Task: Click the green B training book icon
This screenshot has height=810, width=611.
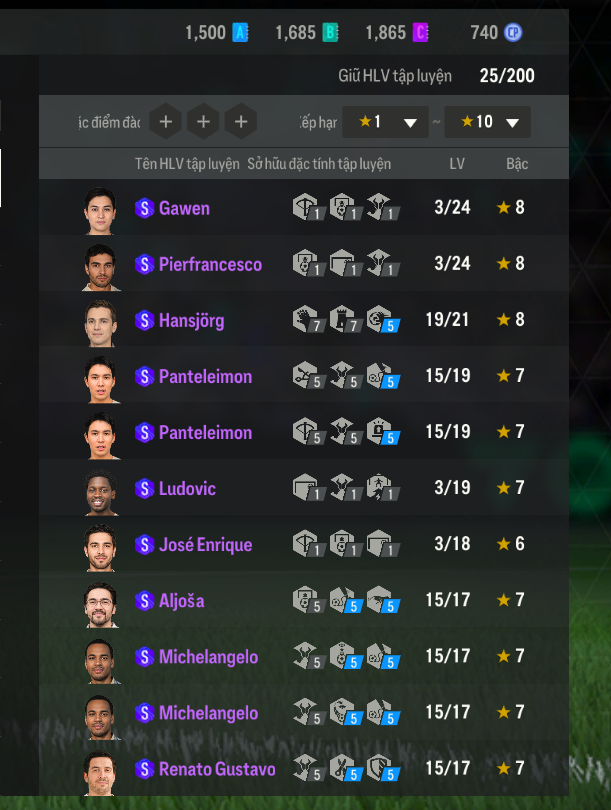Action: click(331, 33)
